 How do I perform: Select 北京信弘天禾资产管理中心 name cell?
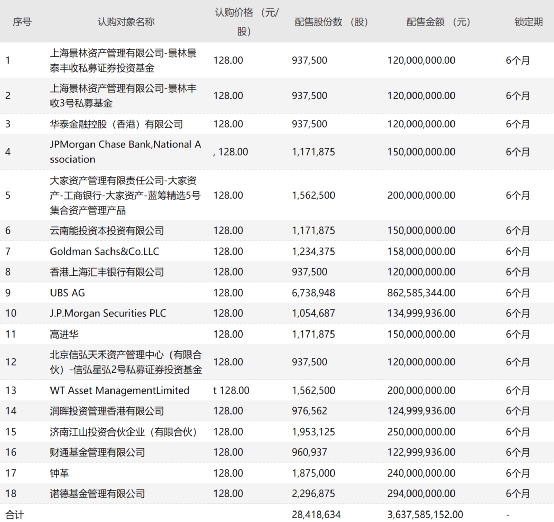tap(126, 362)
